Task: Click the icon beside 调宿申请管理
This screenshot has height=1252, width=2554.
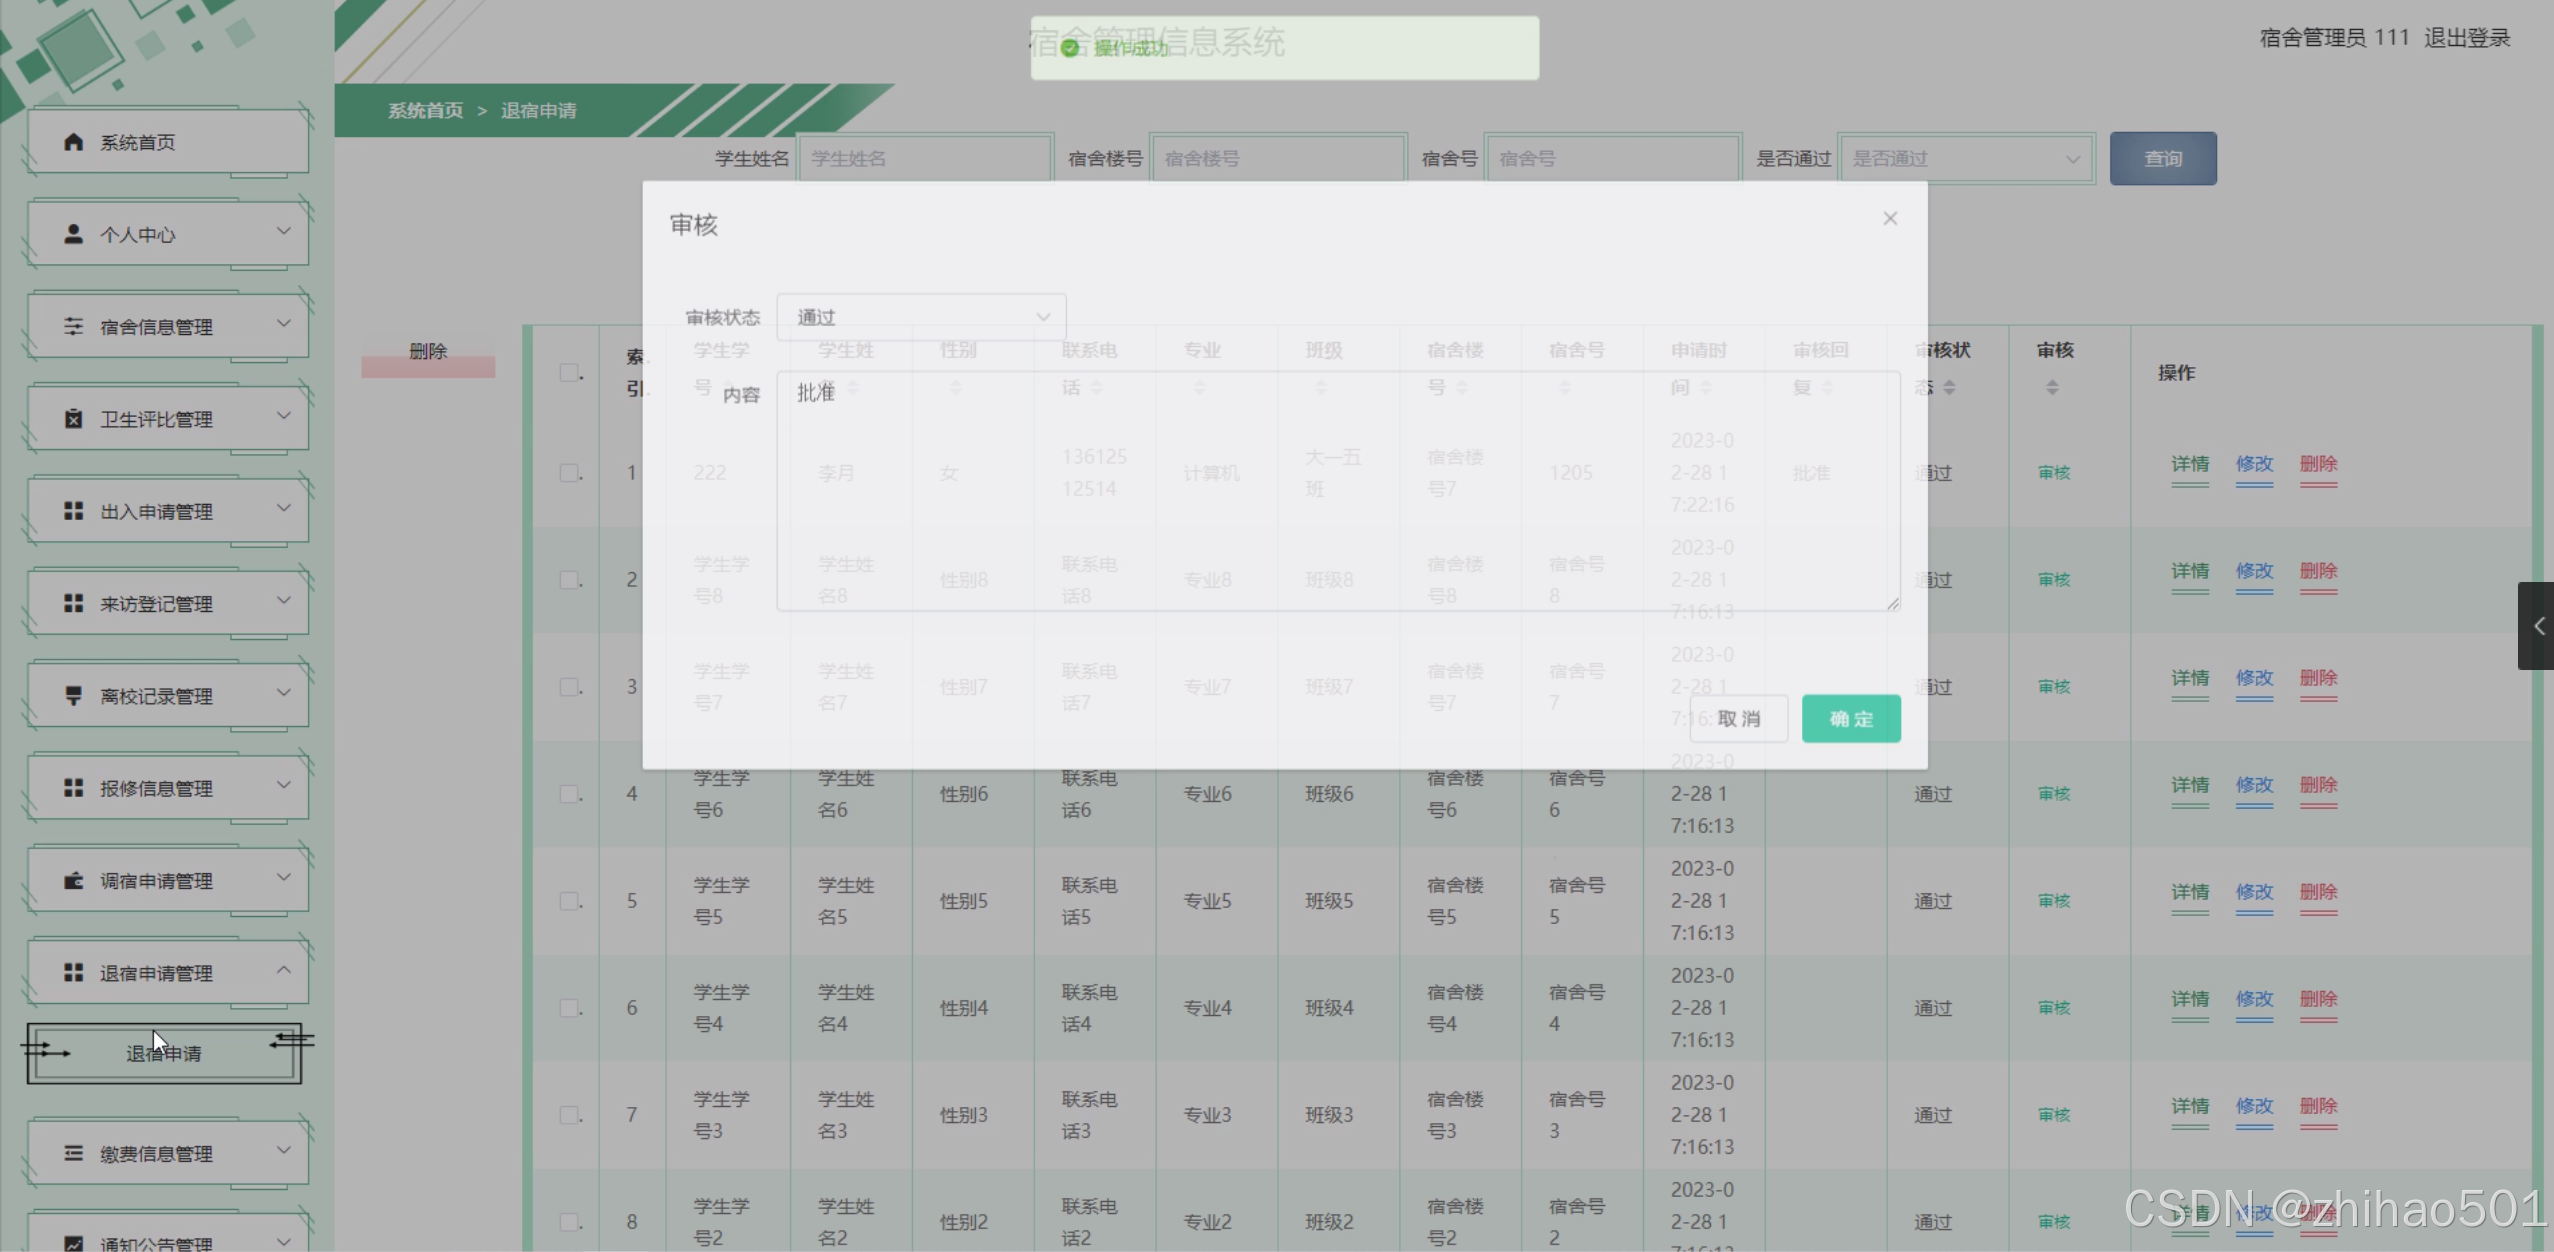Action: (73, 880)
